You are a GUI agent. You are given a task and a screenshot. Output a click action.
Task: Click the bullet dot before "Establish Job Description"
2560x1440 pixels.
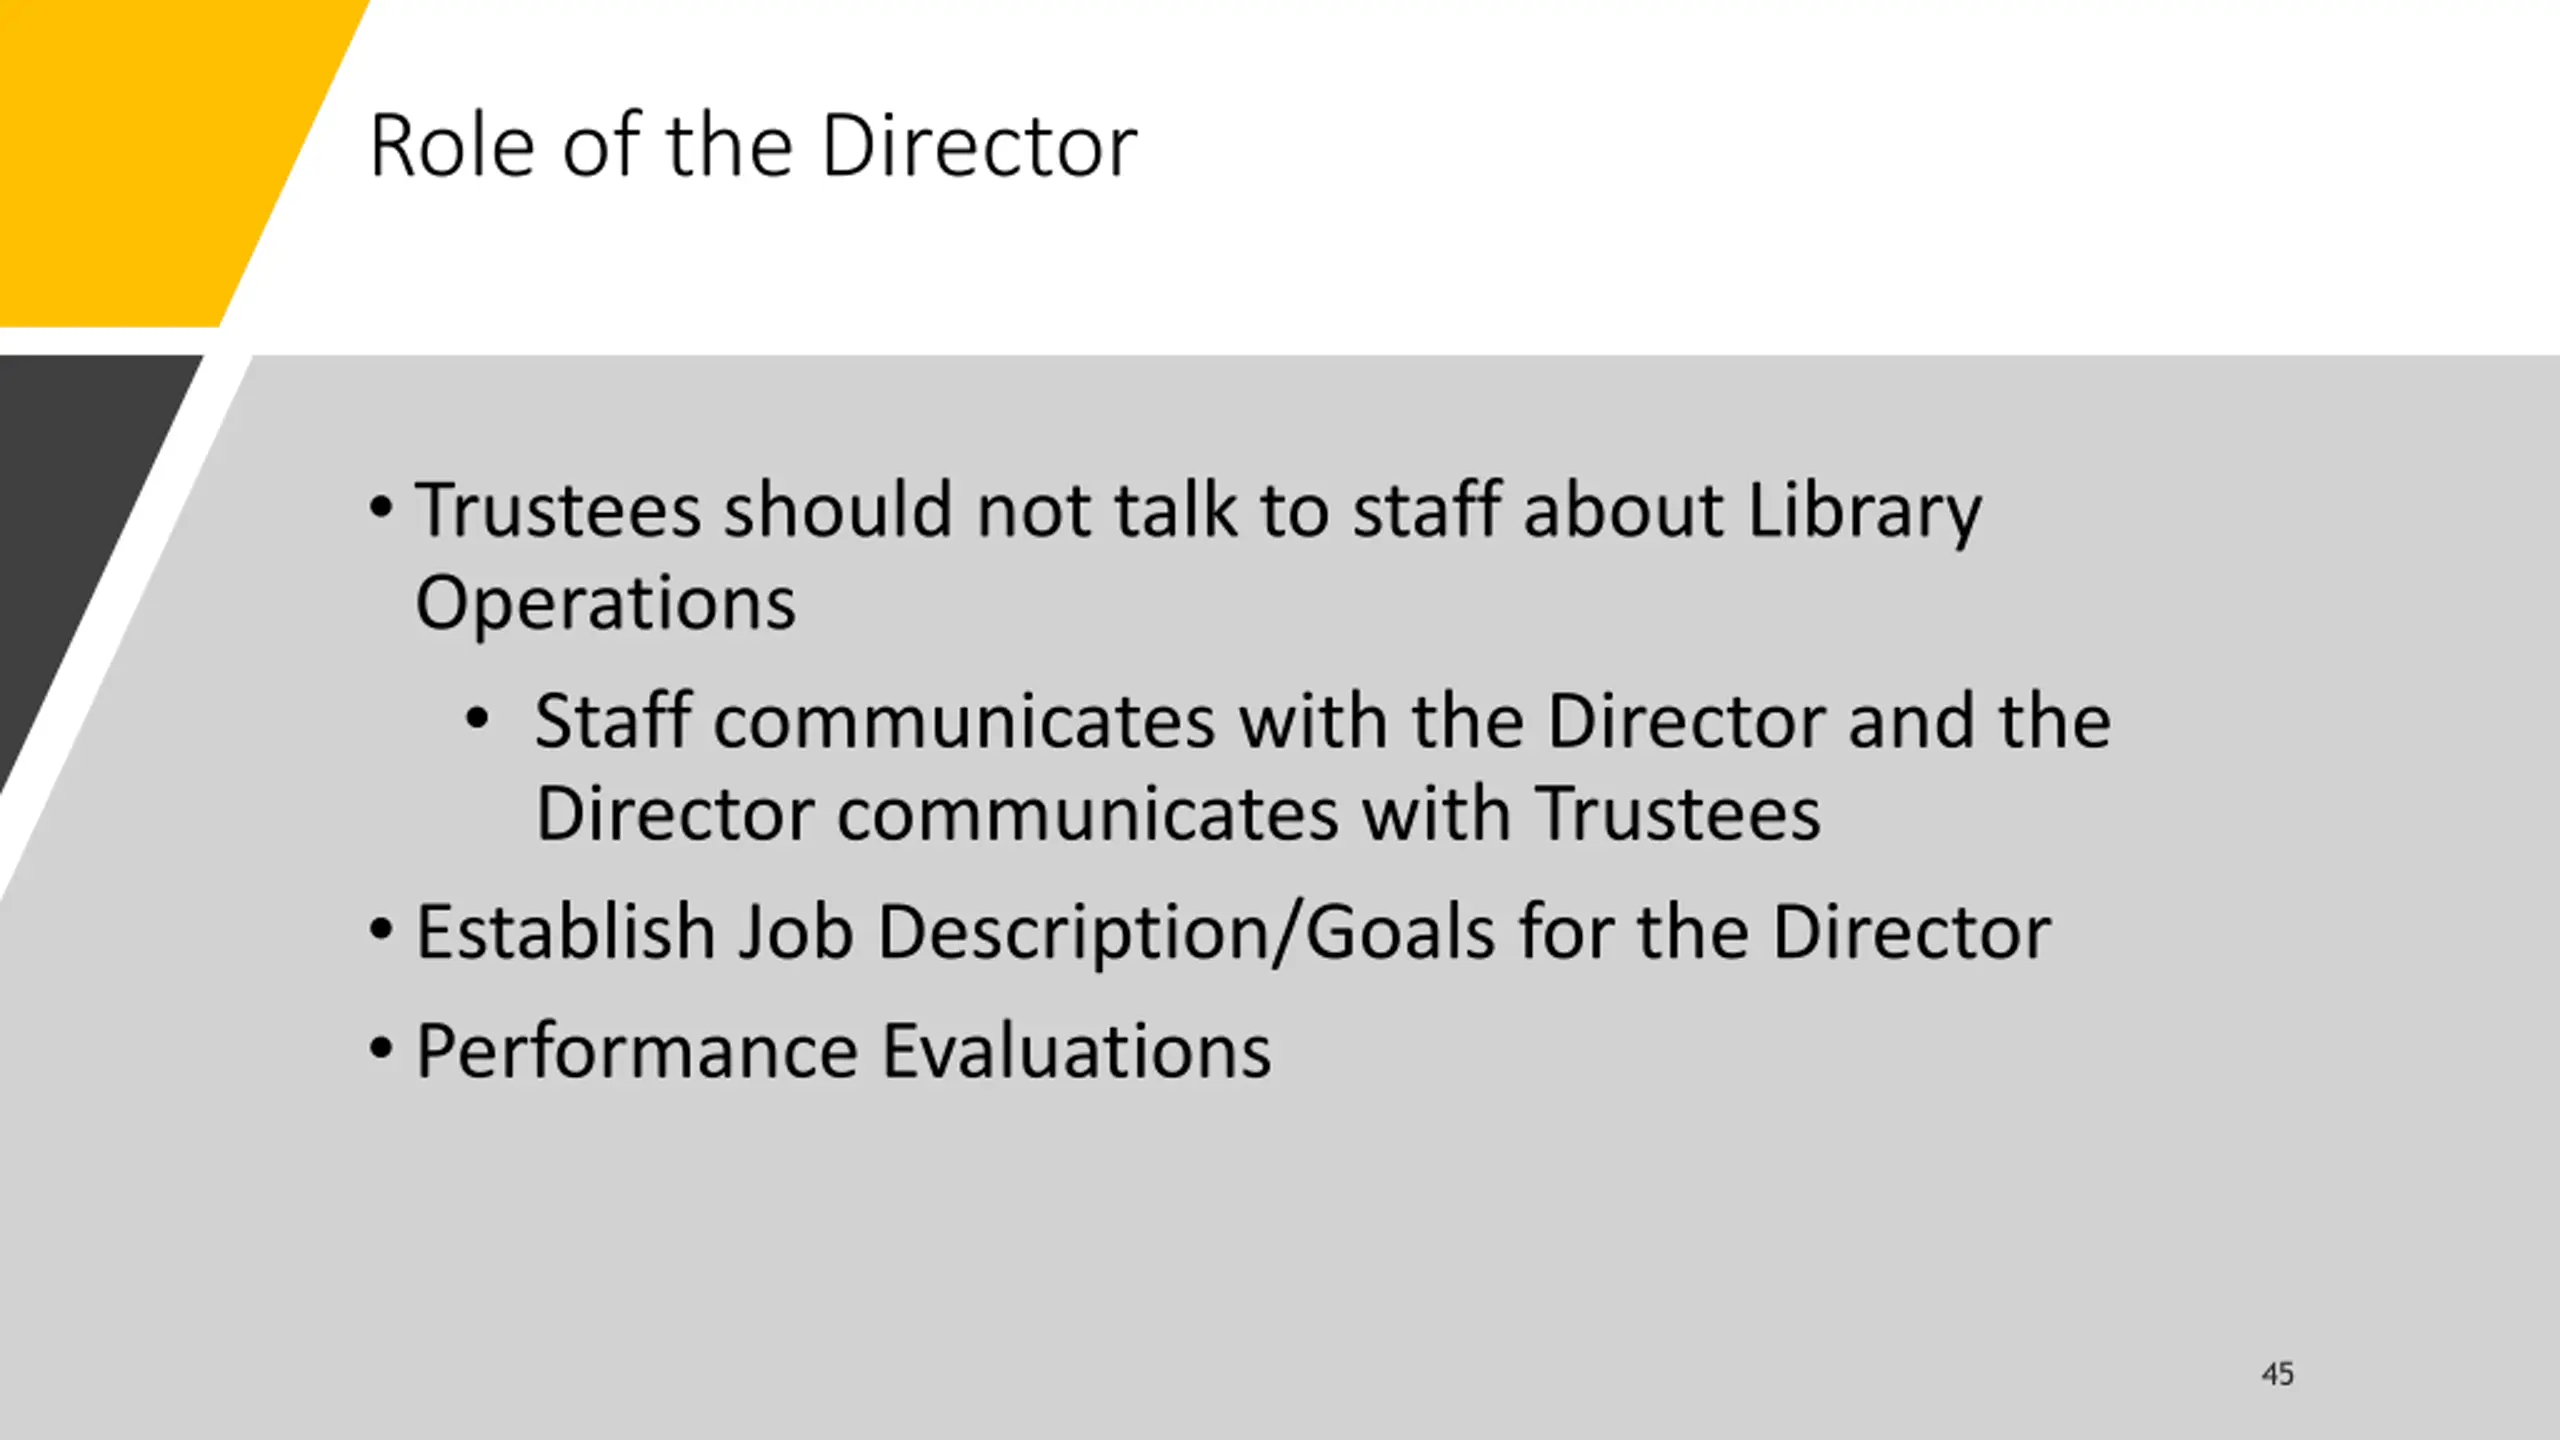coord(381,931)
